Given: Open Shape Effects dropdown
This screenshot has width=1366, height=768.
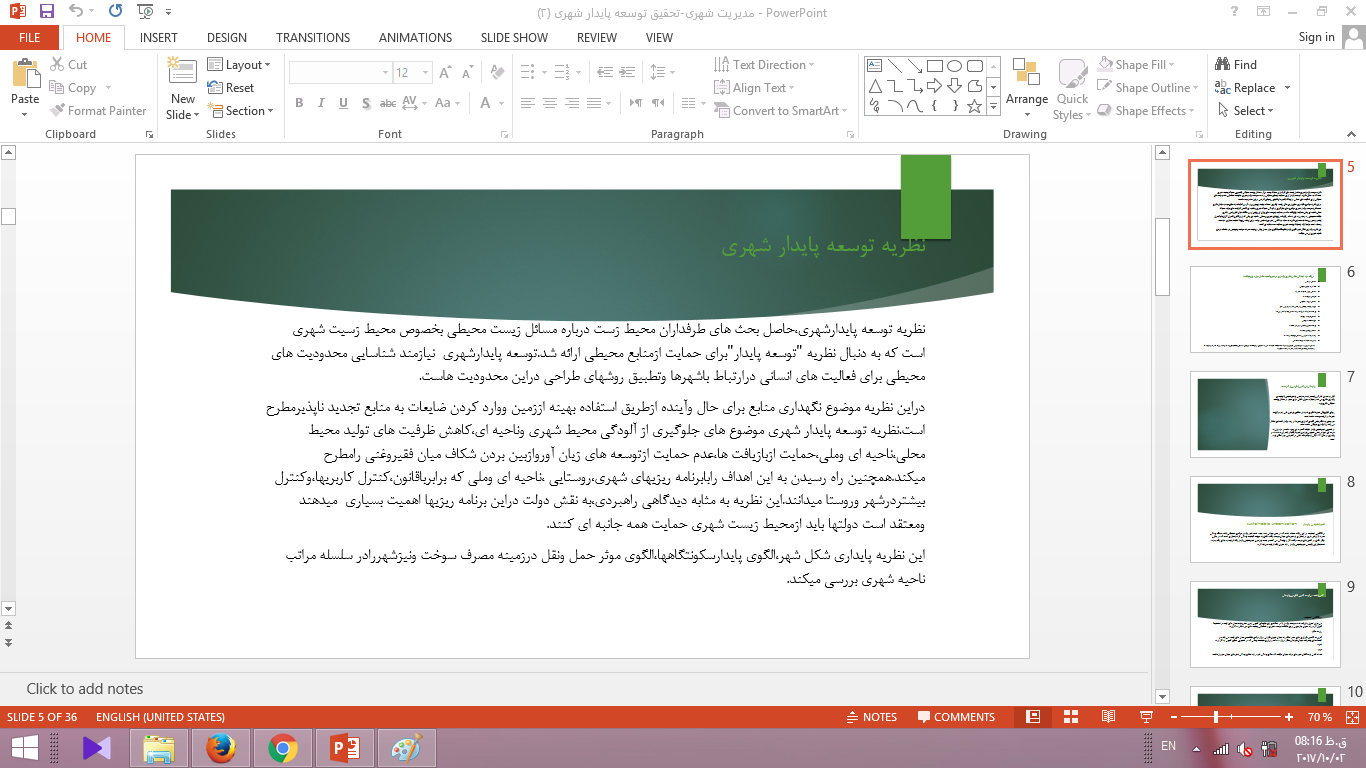Looking at the screenshot, I should pos(1146,111).
